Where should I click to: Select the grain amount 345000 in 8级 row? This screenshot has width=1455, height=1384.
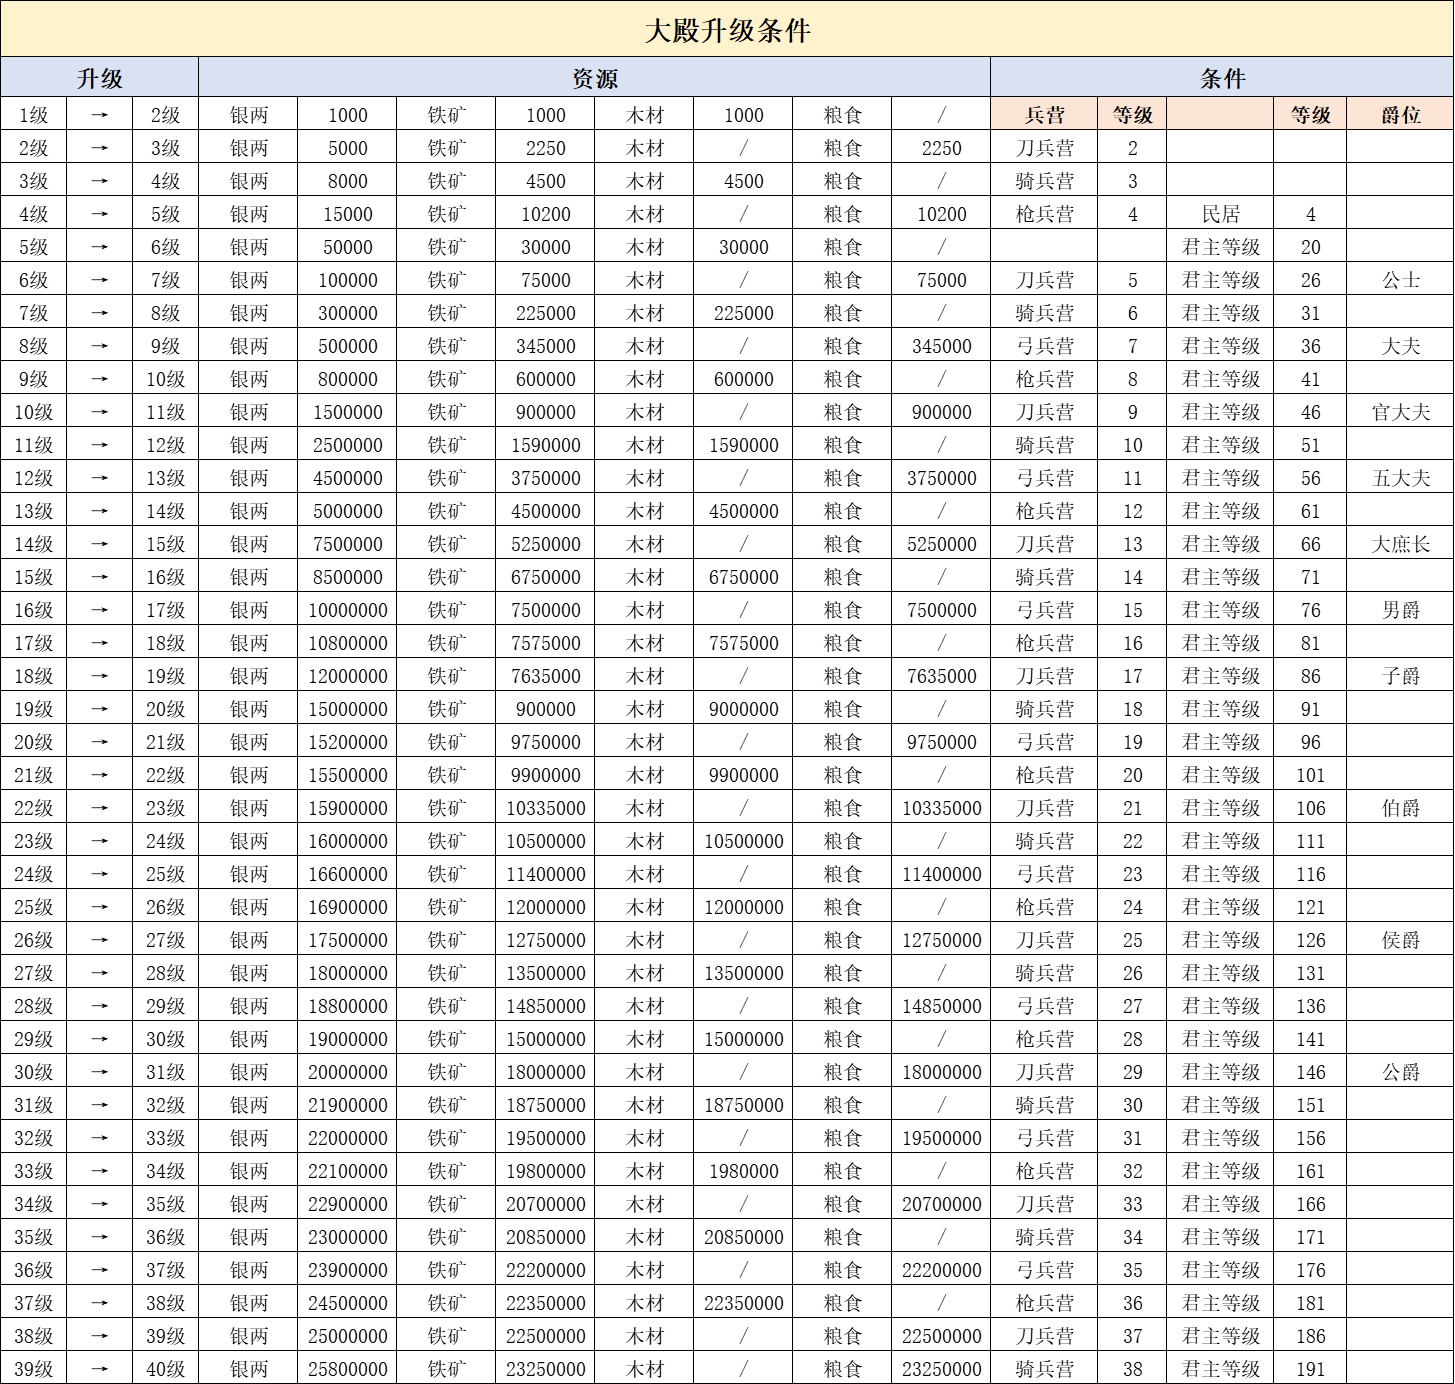(x=941, y=346)
